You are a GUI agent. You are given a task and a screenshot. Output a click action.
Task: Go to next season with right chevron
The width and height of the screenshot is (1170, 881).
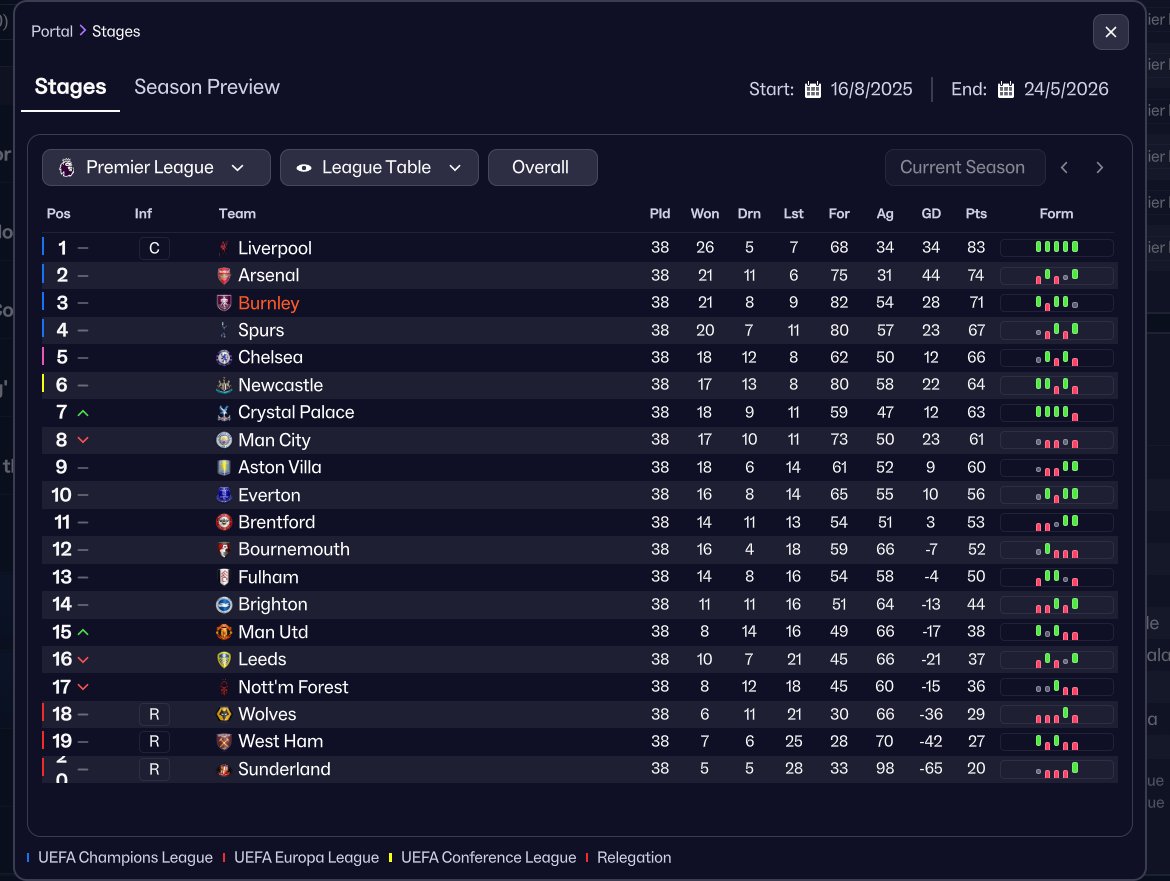point(1099,167)
